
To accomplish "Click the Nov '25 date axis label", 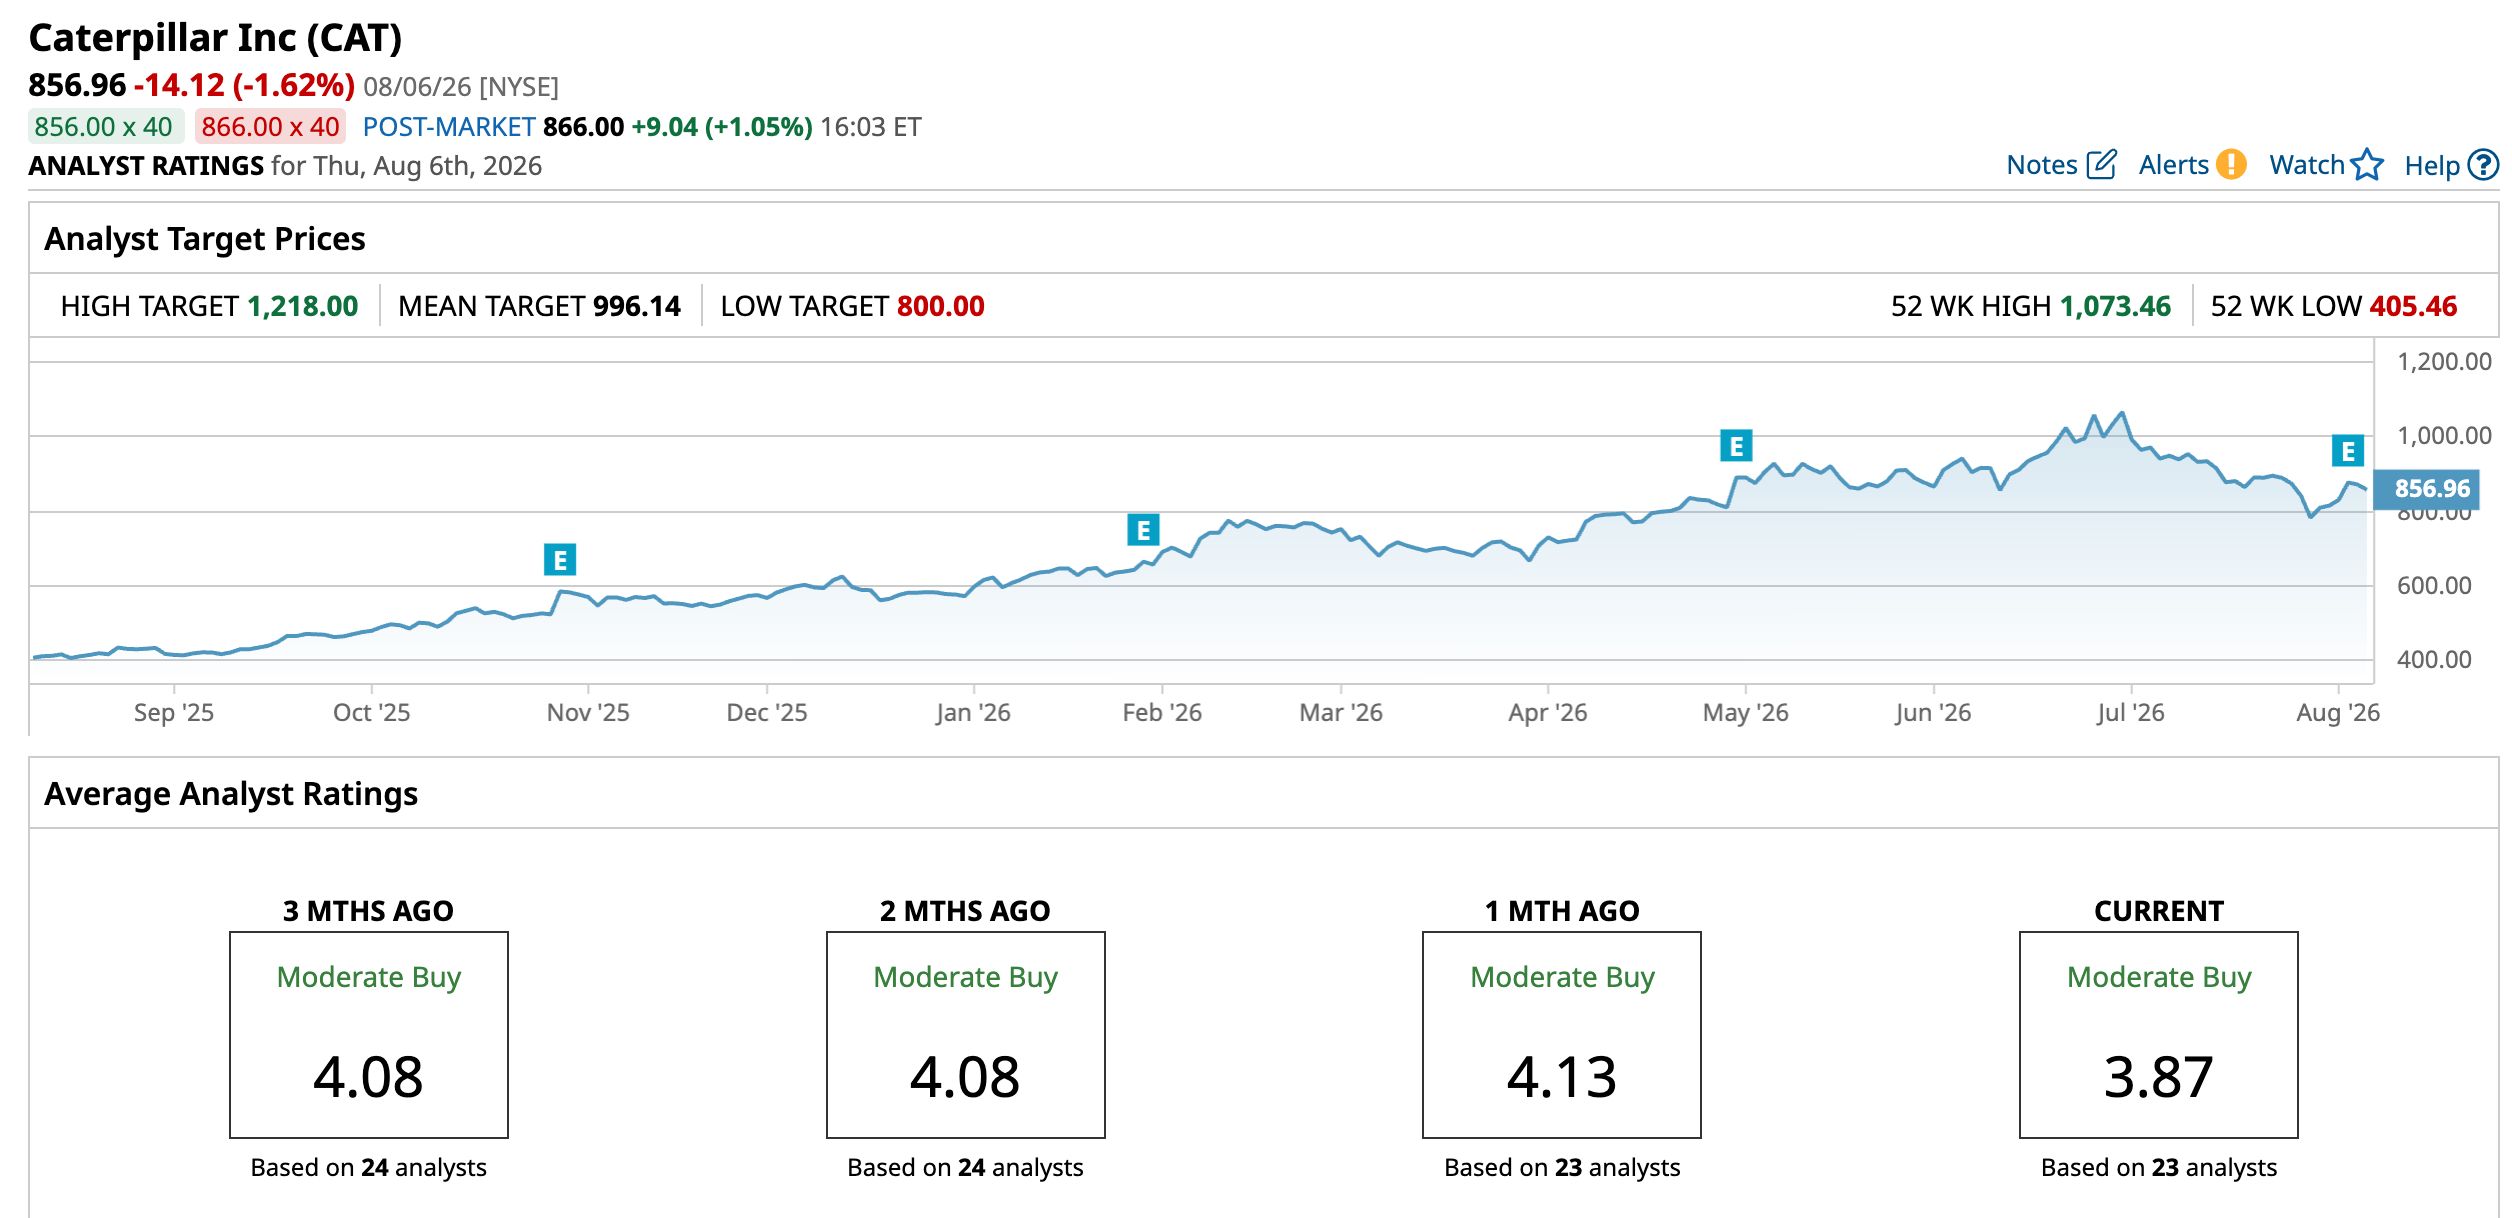I will click(588, 713).
